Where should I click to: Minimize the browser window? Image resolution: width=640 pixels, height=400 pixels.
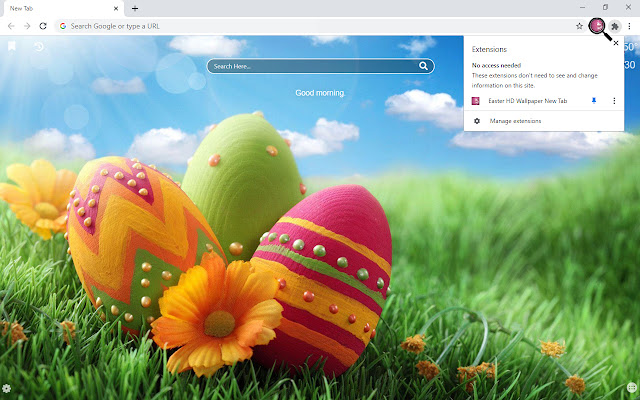(582, 7)
